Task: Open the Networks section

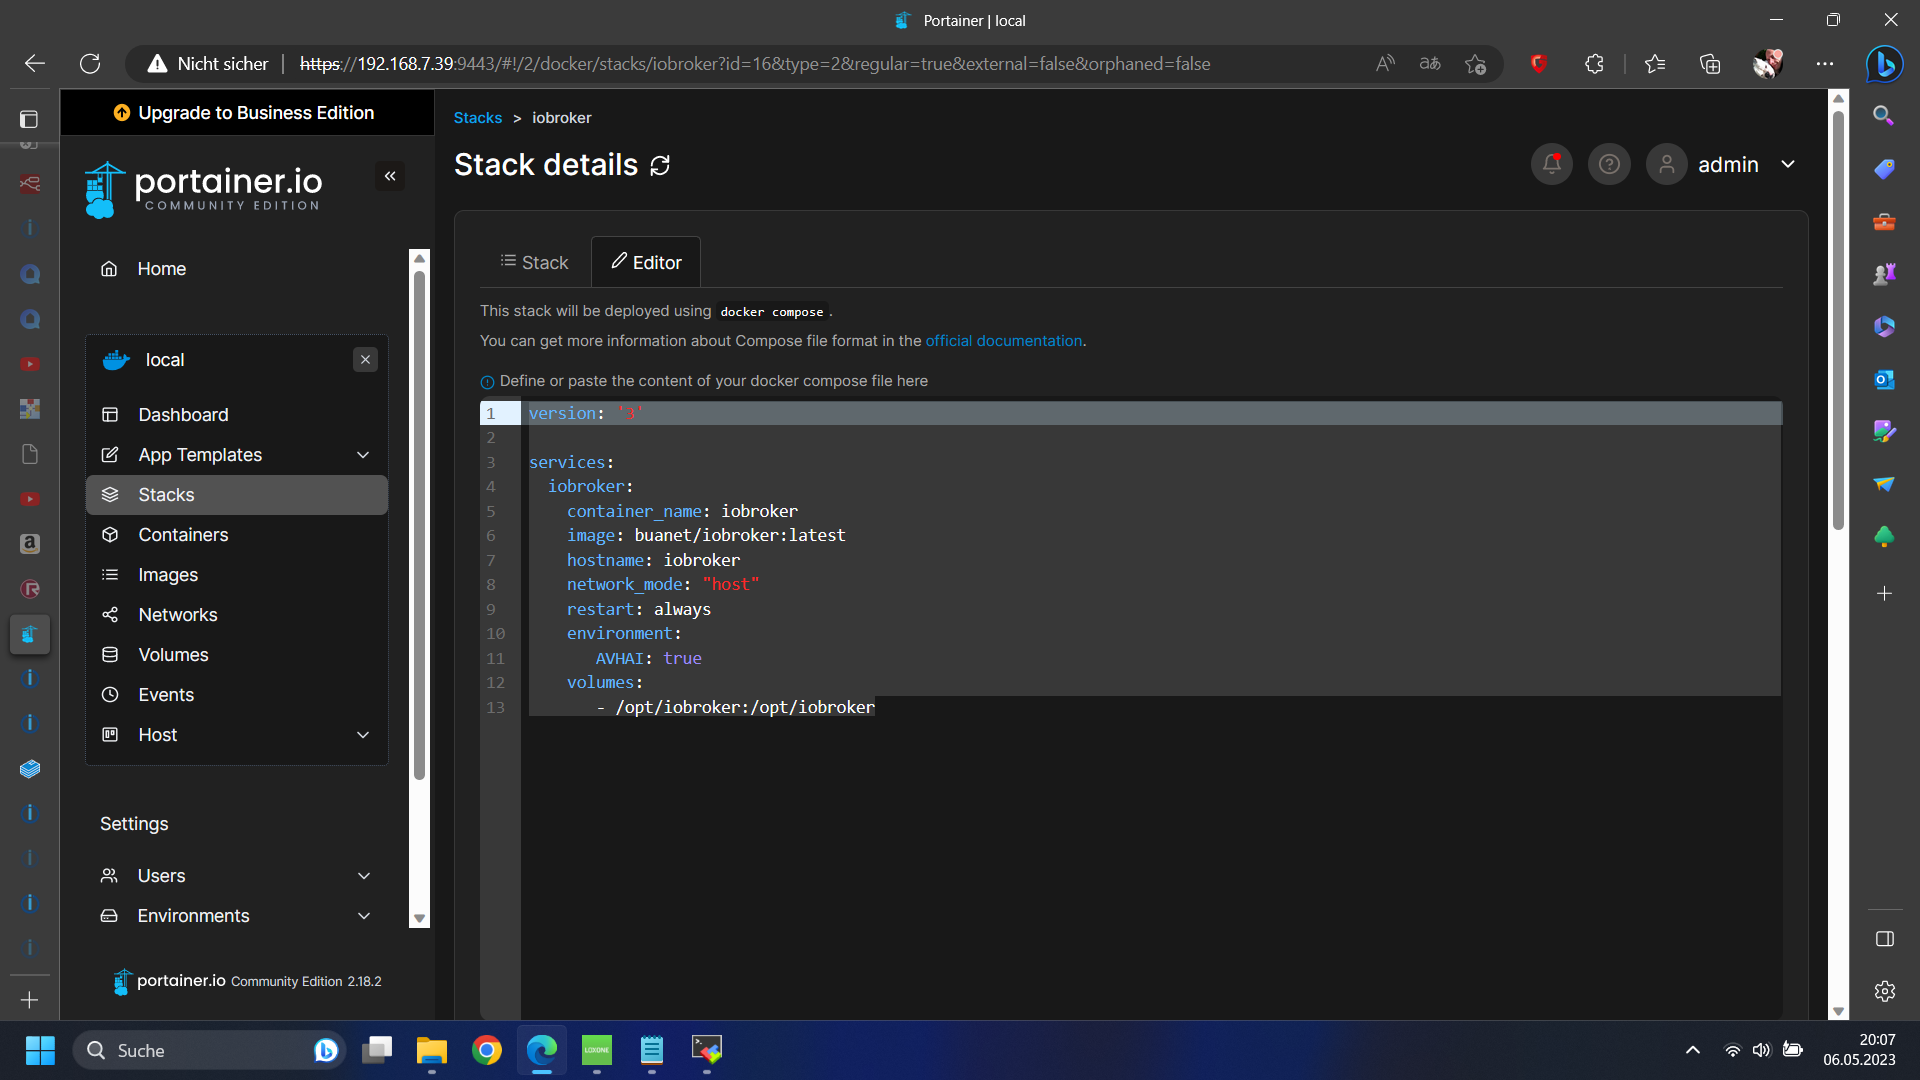Action: tap(177, 615)
